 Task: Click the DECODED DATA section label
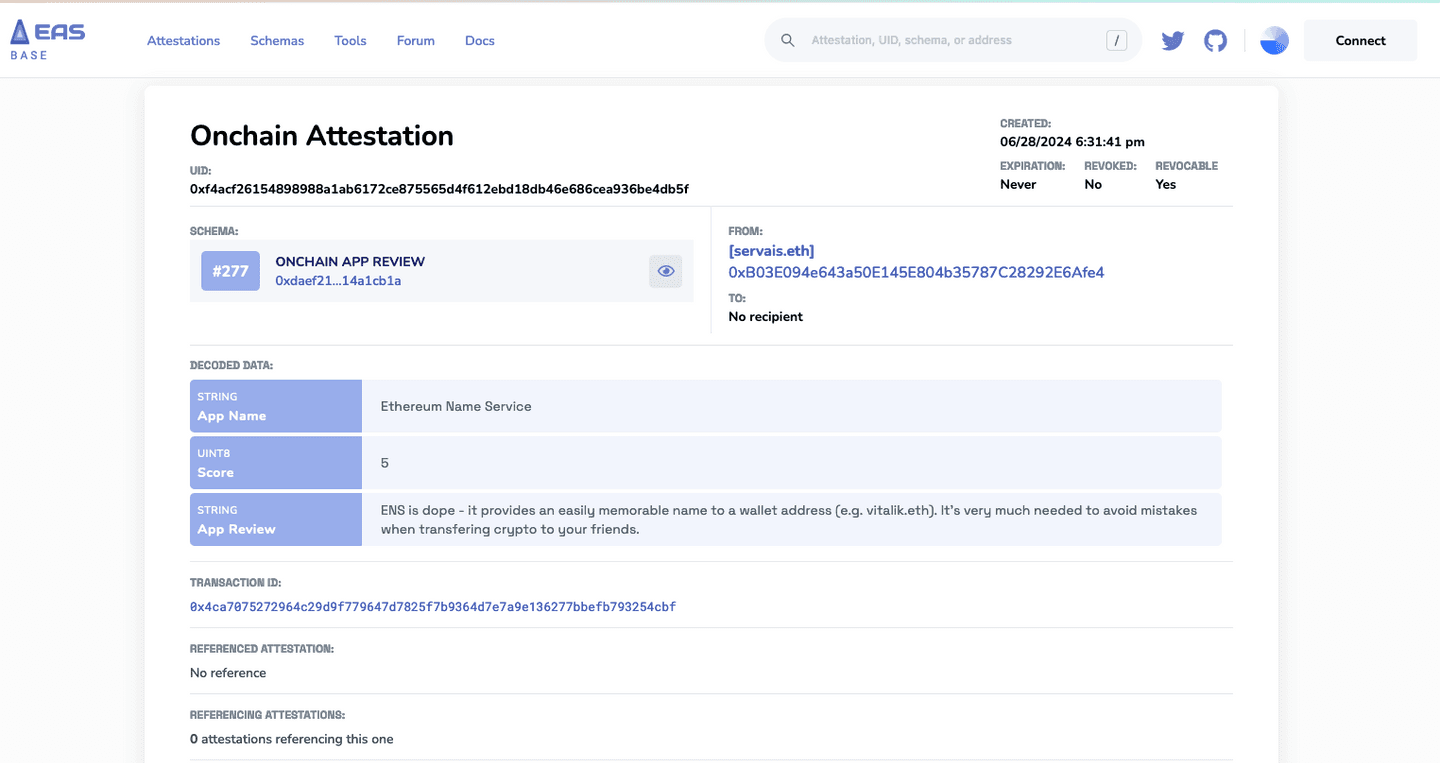231,366
